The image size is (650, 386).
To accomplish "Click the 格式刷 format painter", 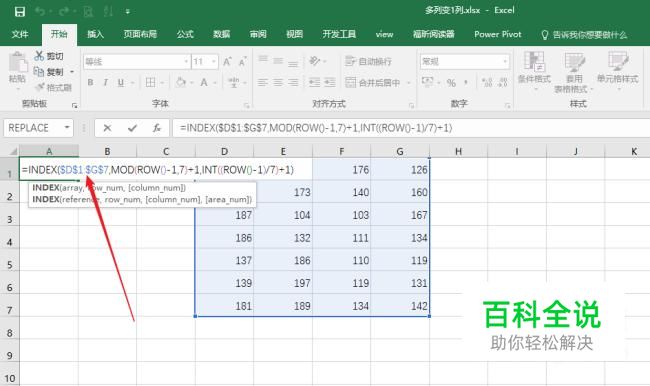I will pos(53,87).
